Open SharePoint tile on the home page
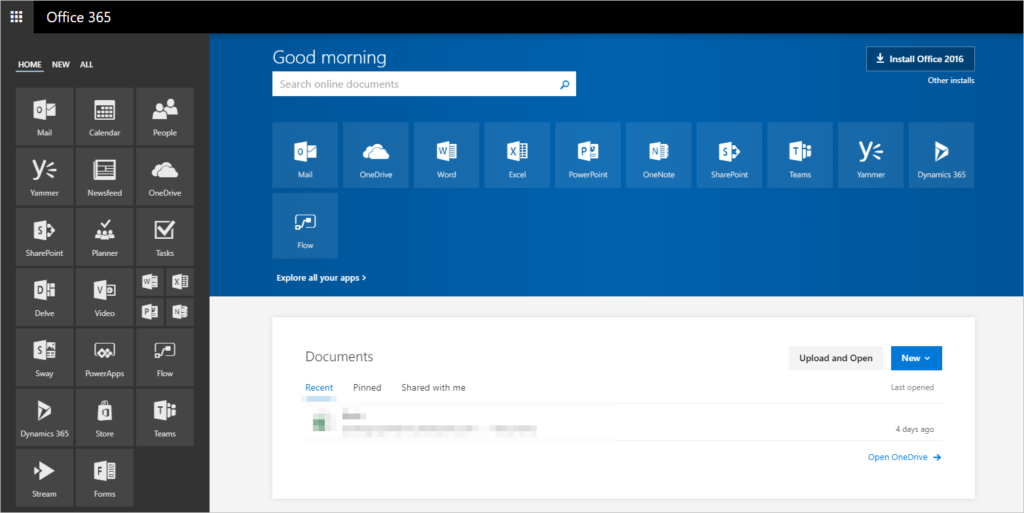The image size is (1024, 513). point(729,155)
